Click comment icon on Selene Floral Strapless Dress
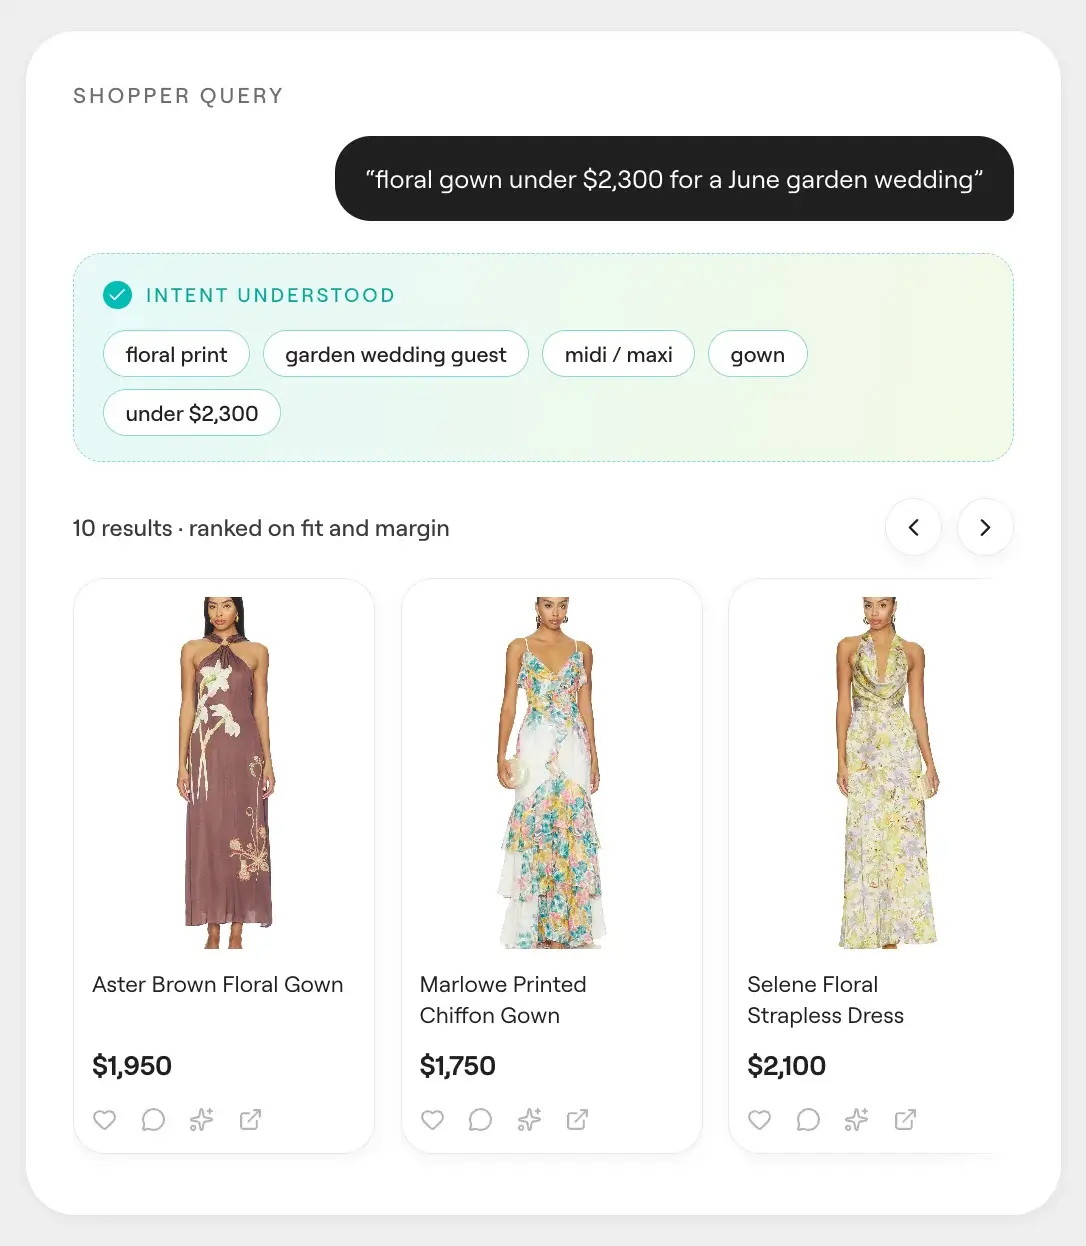Screen dimensions: 1086x1246 [x=808, y=1120]
